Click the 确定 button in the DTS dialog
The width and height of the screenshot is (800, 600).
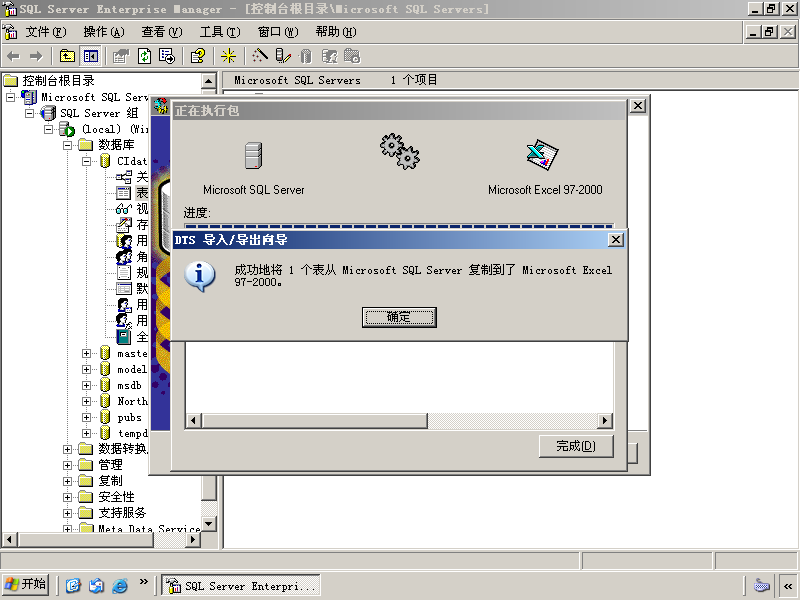coord(399,317)
